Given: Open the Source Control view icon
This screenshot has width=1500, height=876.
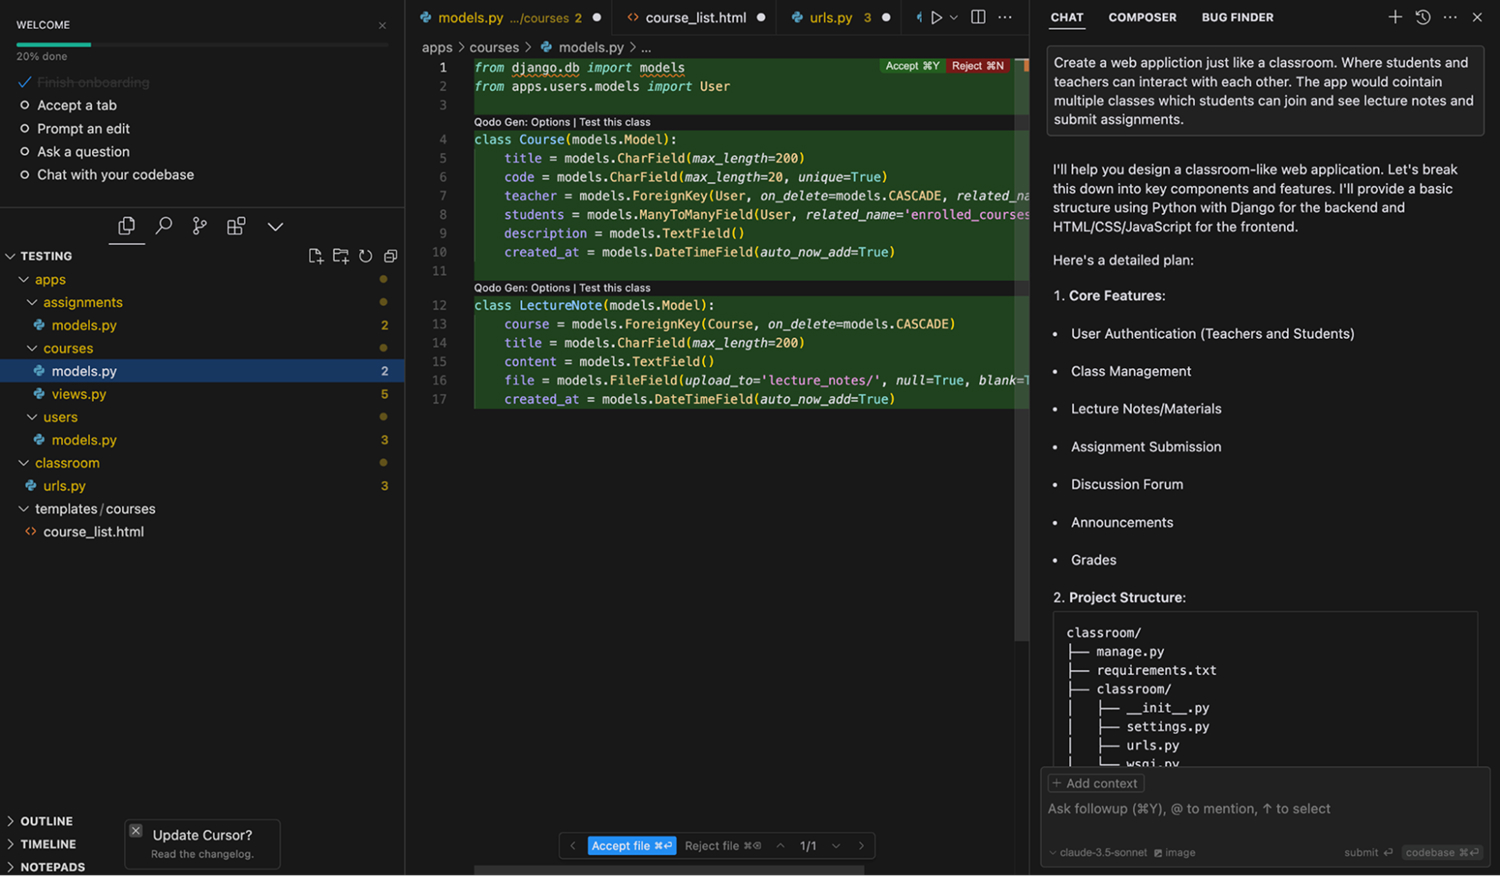Looking at the screenshot, I should 200,226.
